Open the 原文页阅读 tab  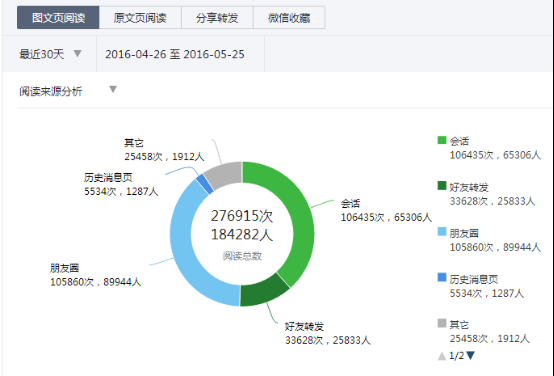coord(140,17)
